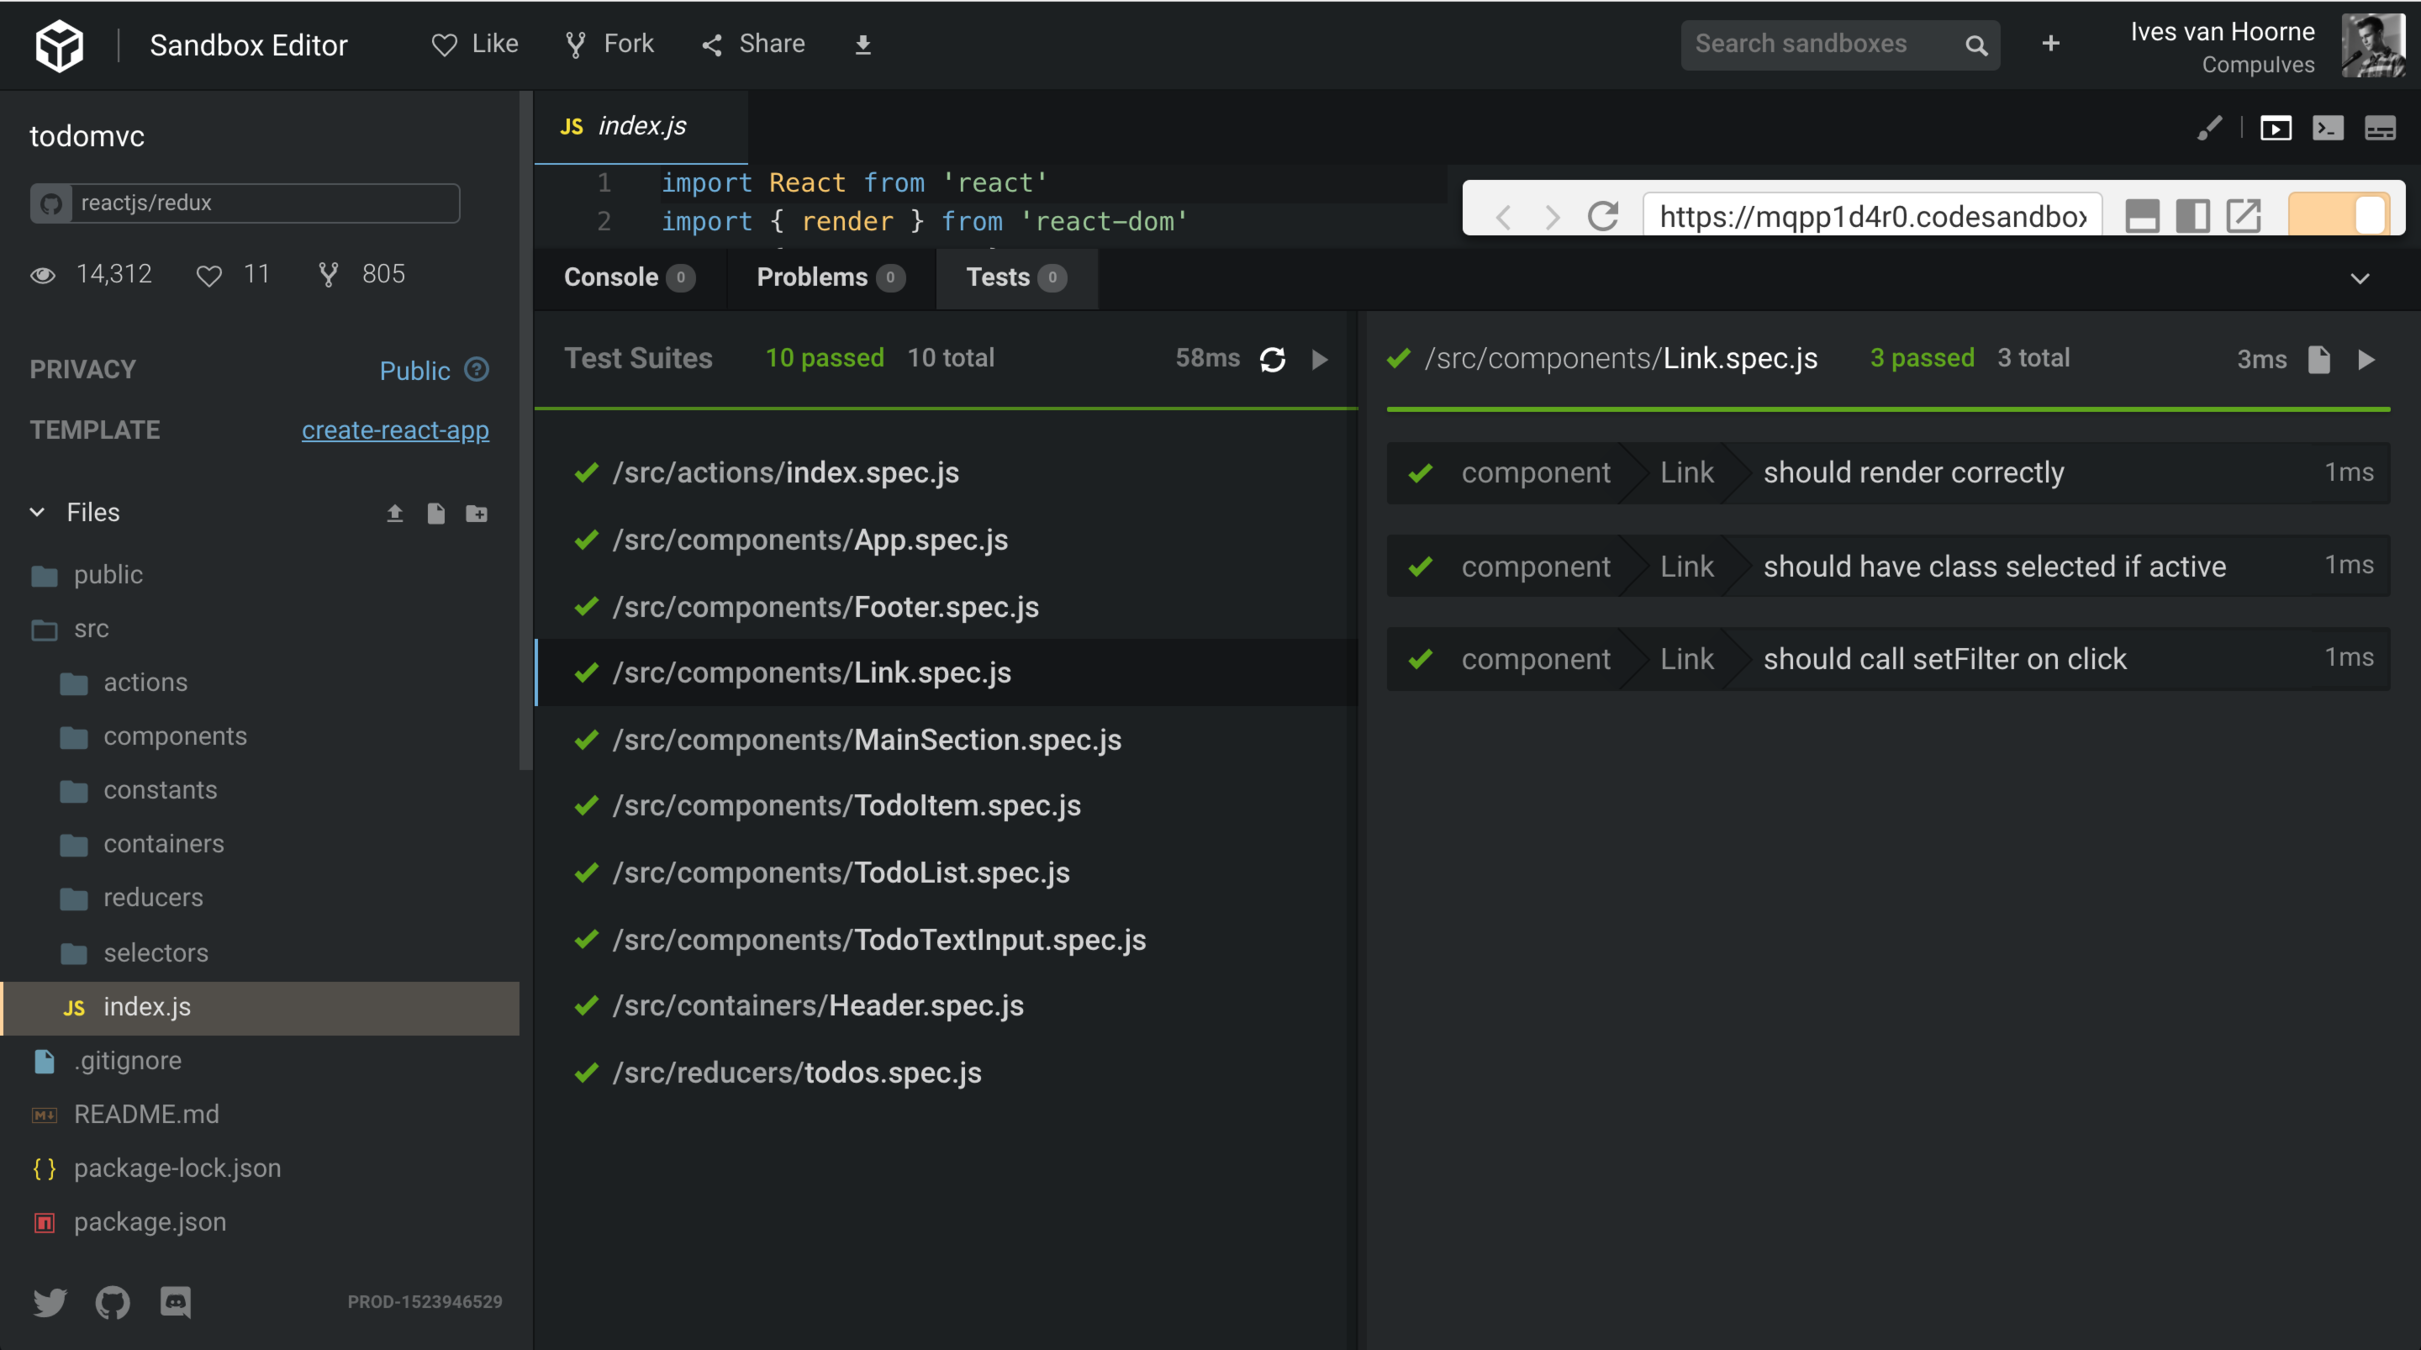
Task: Create new directory icon in Files
Action: point(477,513)
